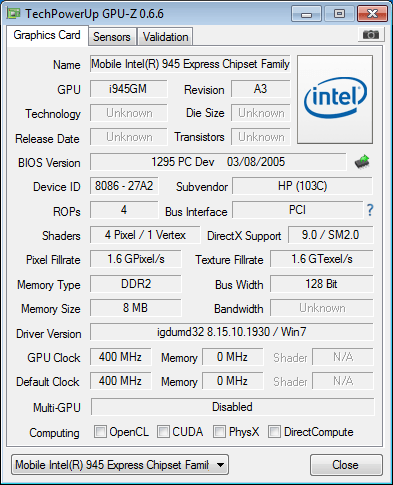Click the Subvendor field HP (103C)
Screen dimensions: 393x485
tap(302, 186)
